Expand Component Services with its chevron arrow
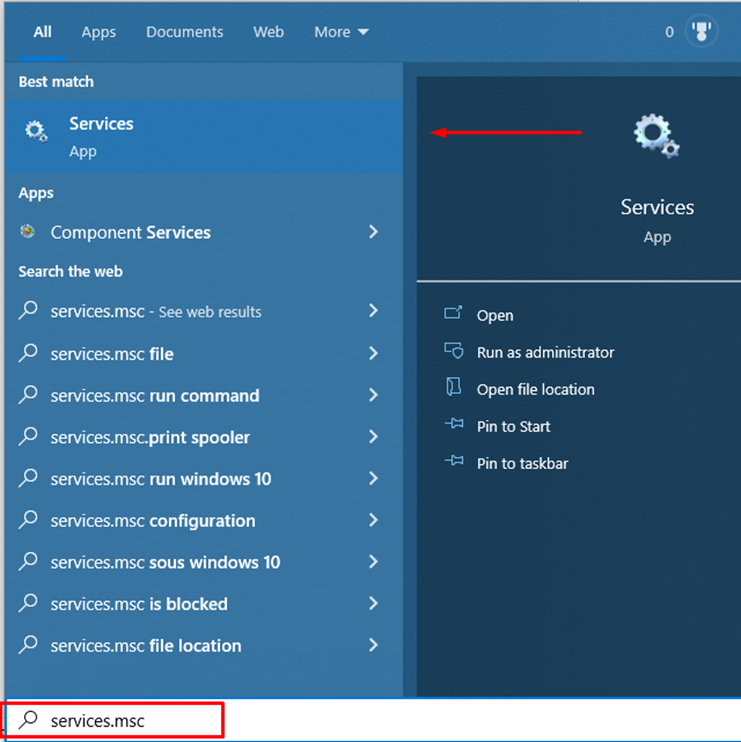Screen dimensions: 741x742 [373, 232]
